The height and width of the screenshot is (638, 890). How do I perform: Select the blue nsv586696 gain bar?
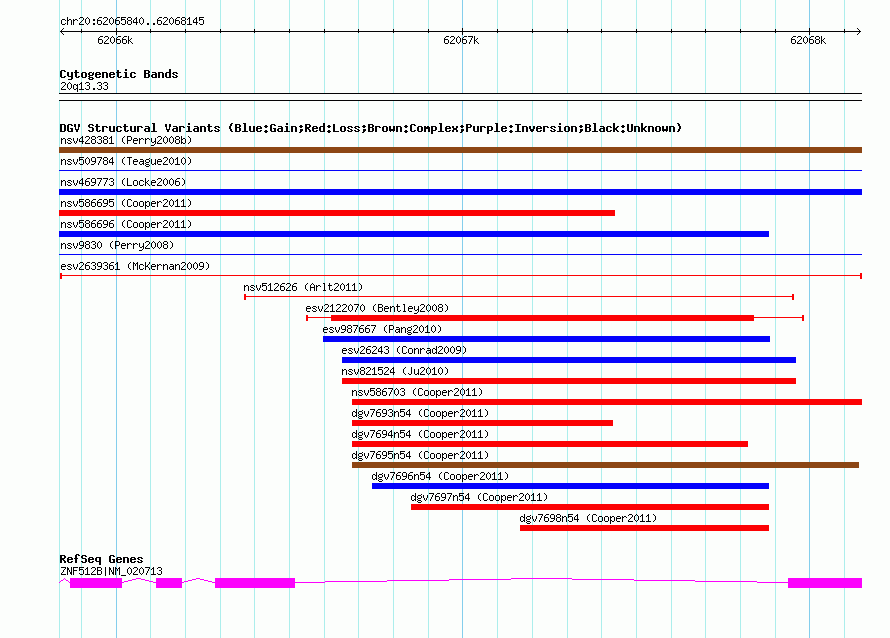pyautogui.click(x=414, y=234)
